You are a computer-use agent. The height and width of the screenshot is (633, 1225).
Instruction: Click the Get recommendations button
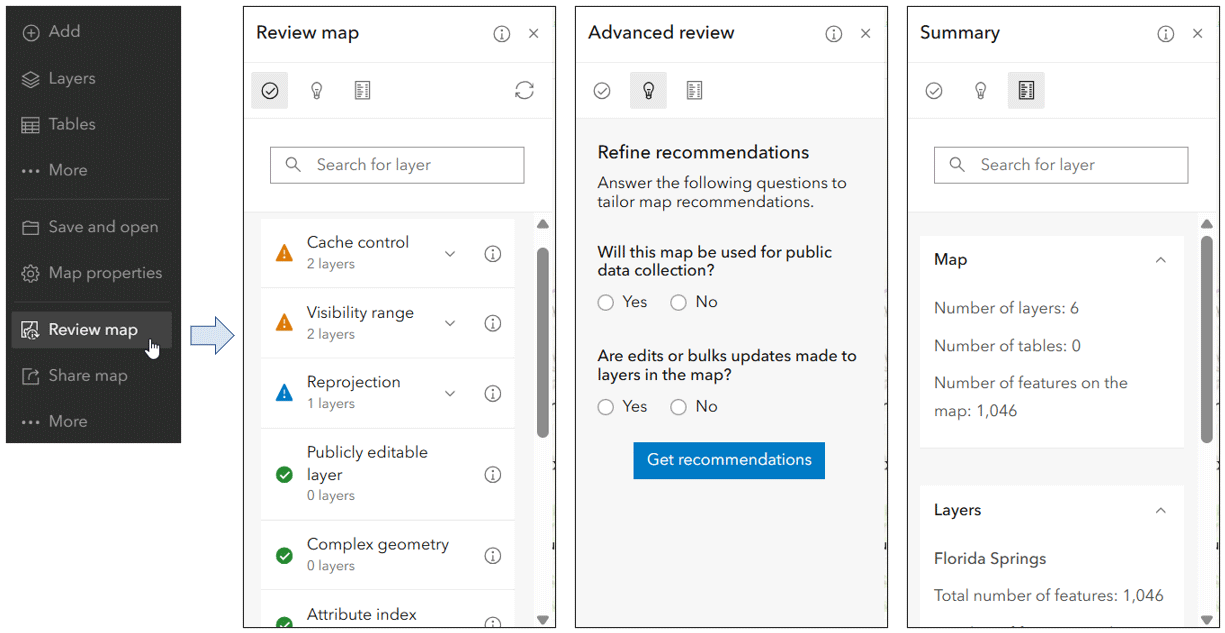[x=729, y=460]
